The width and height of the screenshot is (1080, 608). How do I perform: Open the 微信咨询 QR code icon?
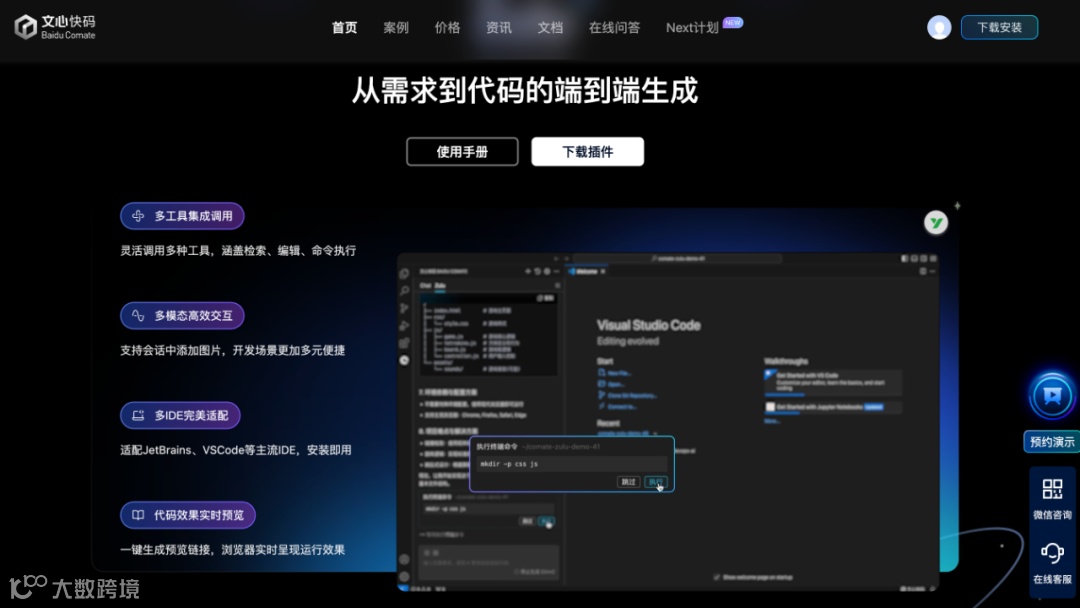click(x=1052, y=489)
